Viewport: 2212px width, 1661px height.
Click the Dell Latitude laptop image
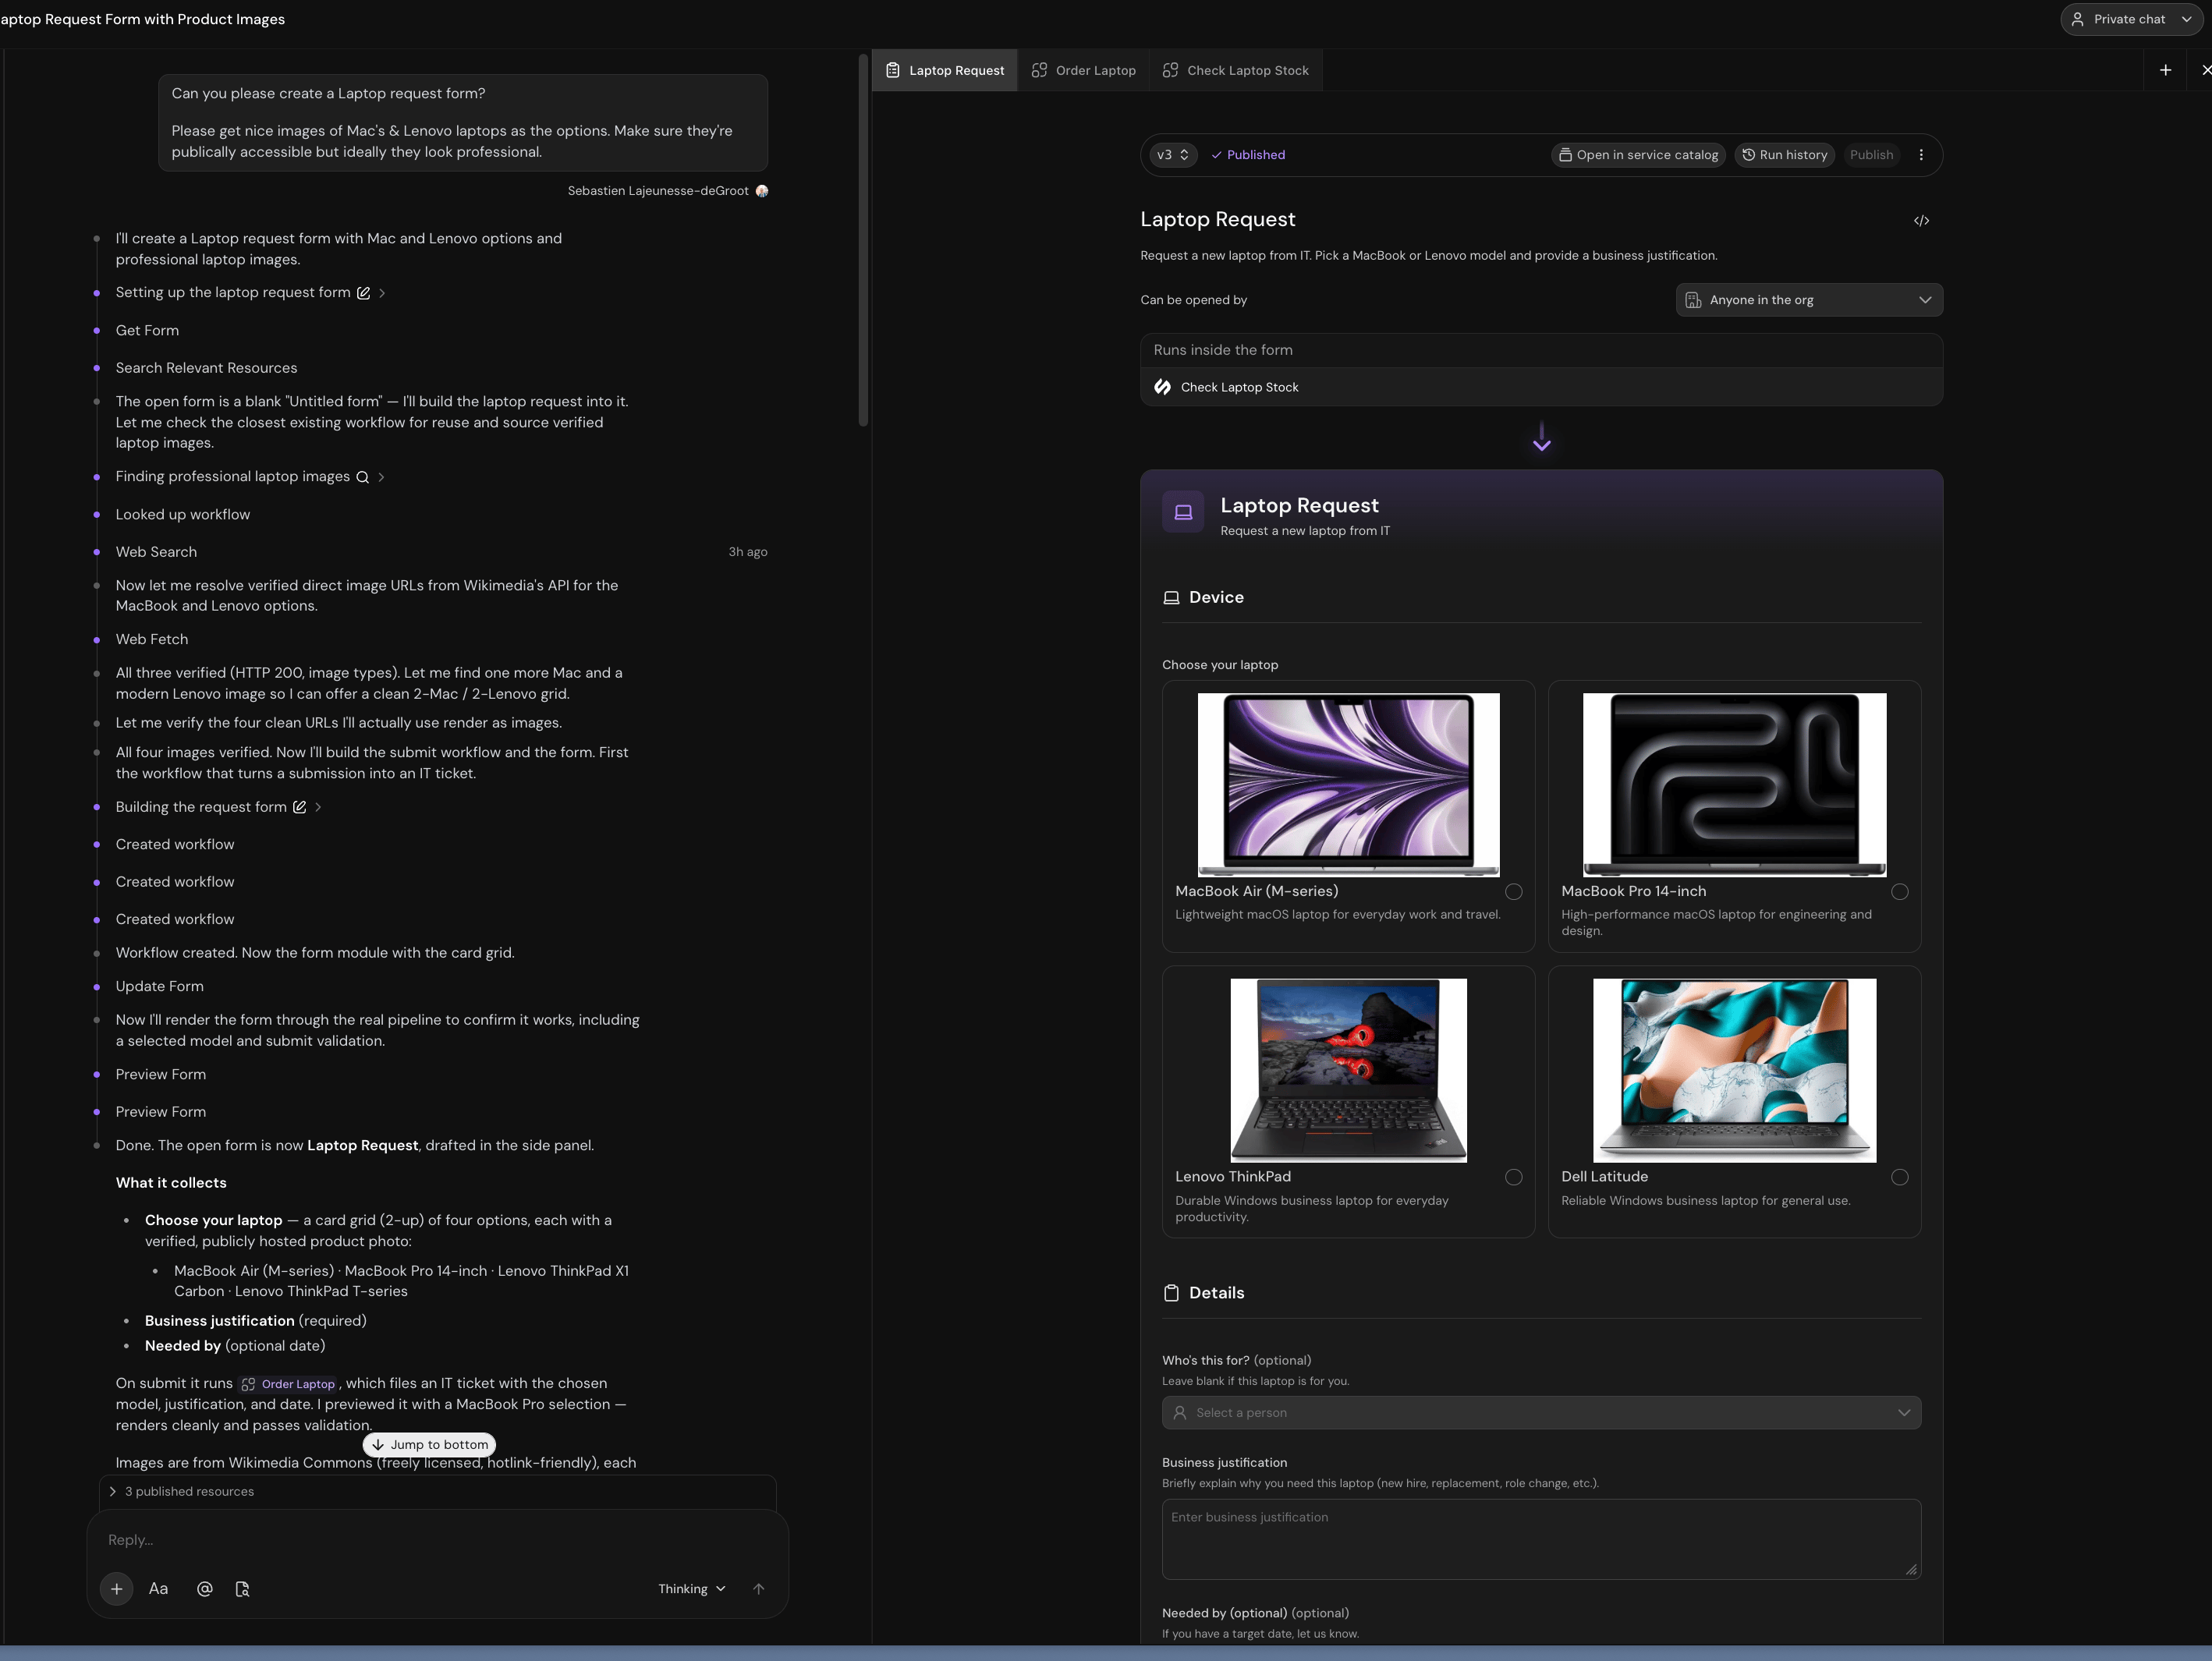tap(1734, 1070)
